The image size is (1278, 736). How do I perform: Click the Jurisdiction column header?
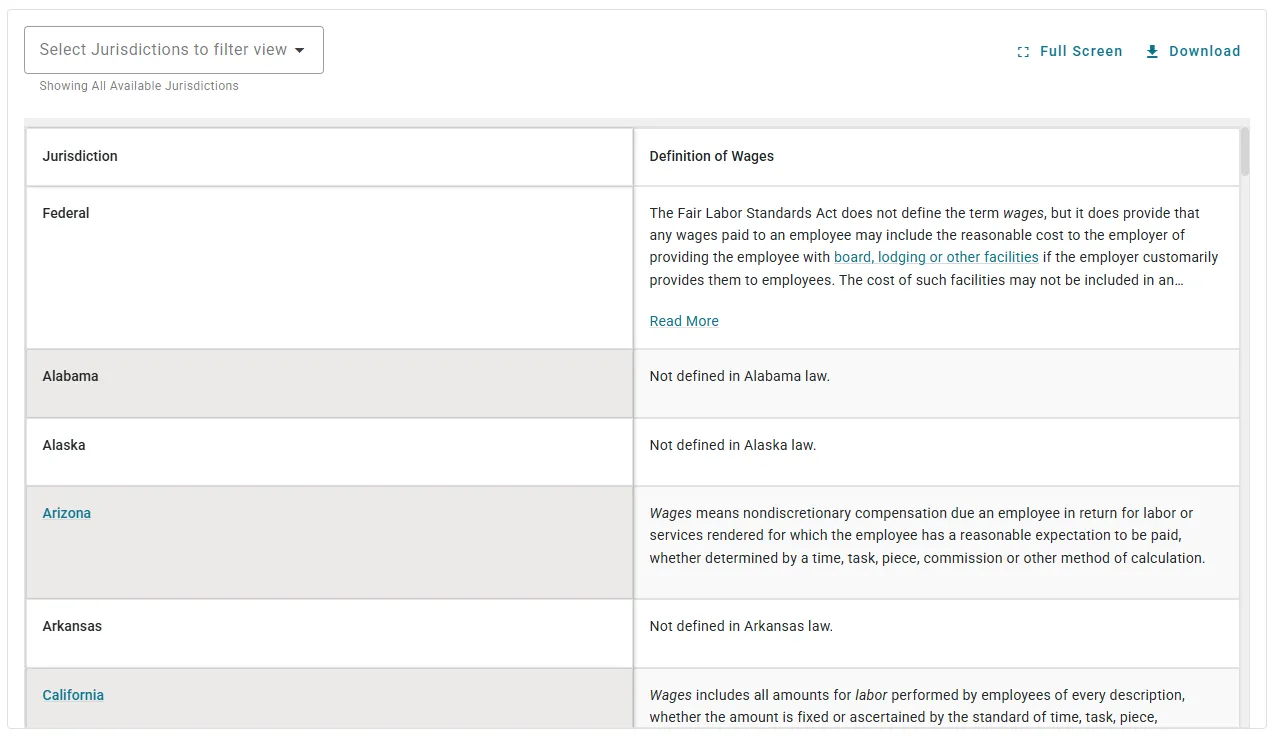point(80,156)
